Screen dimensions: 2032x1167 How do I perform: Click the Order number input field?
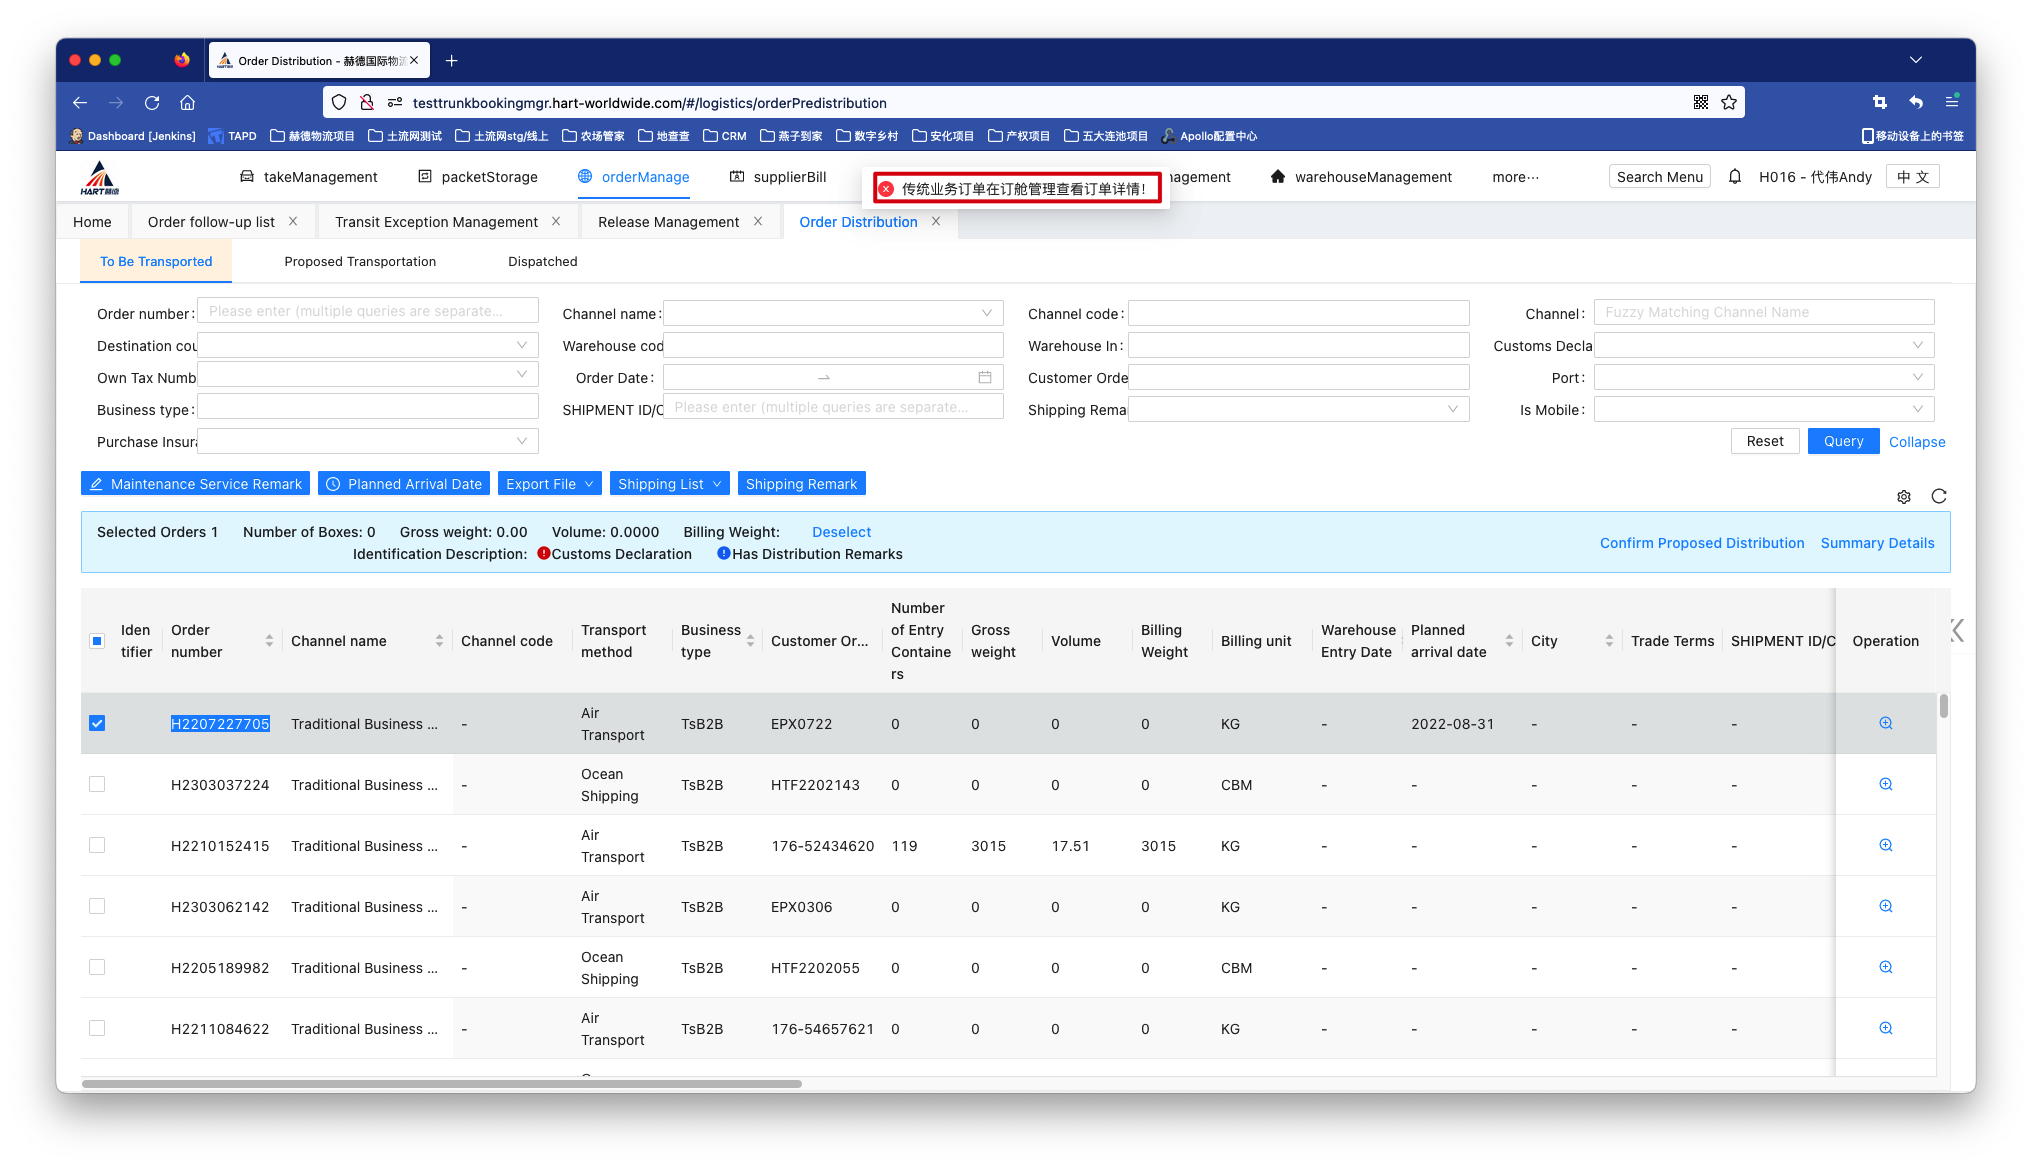click(367, 311)
